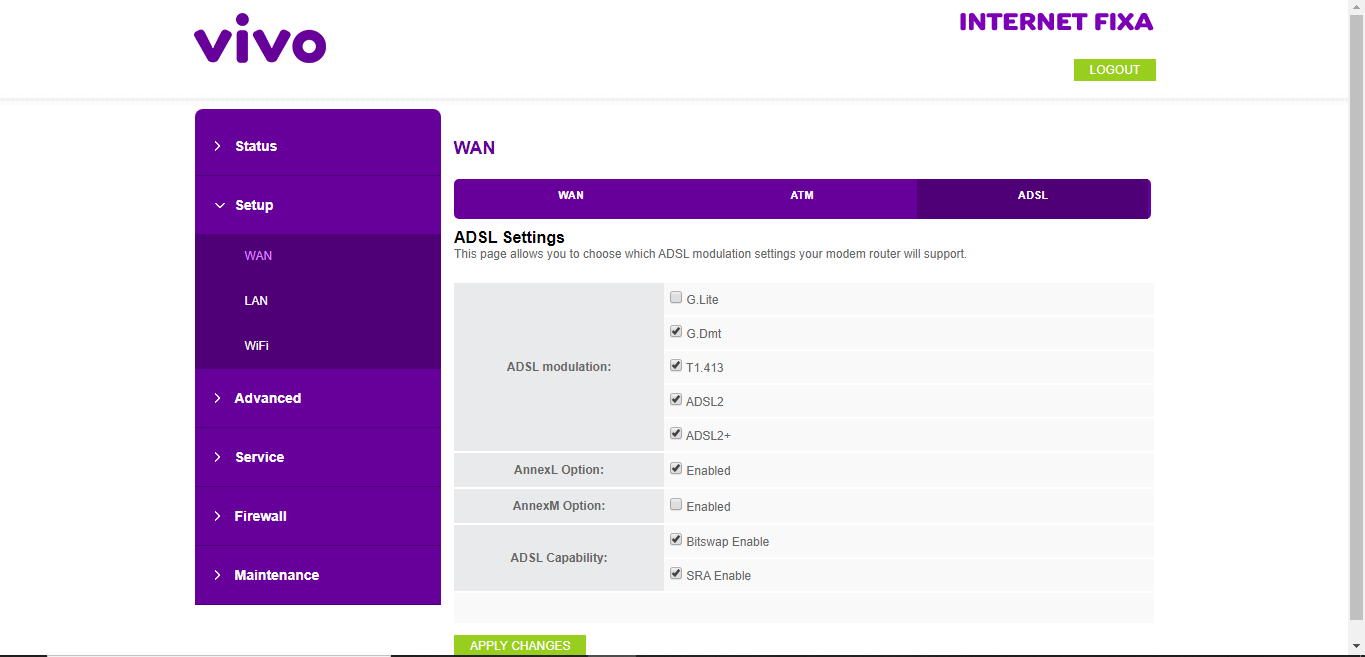
Task: Uncheck the G.Dmt modulation checkbox
Action: 676,331
